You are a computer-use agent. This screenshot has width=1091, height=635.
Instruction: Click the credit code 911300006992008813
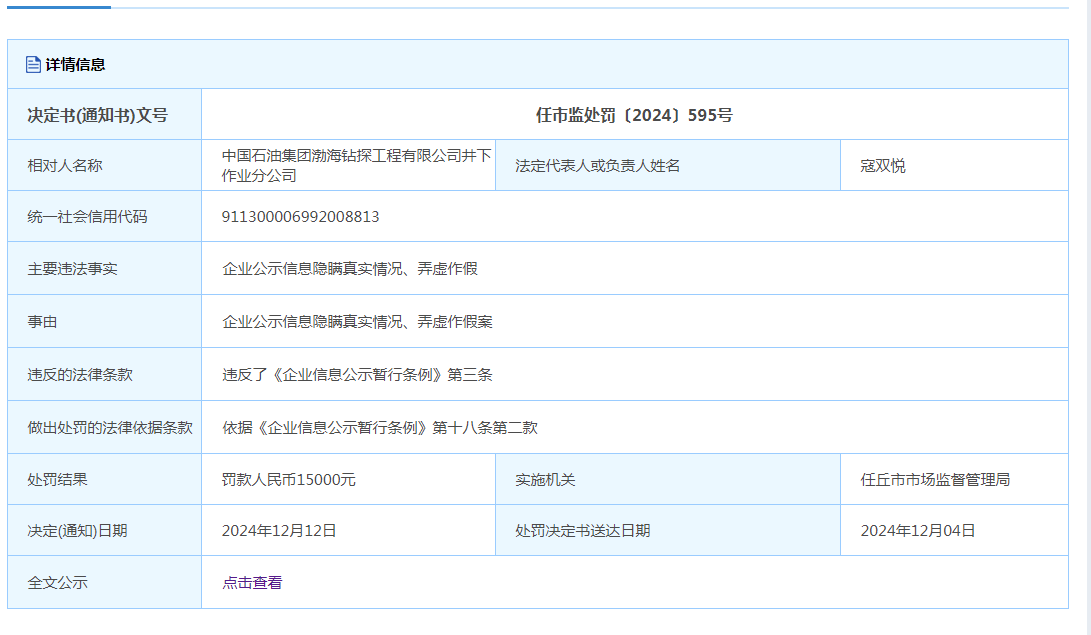click(301, 217)
